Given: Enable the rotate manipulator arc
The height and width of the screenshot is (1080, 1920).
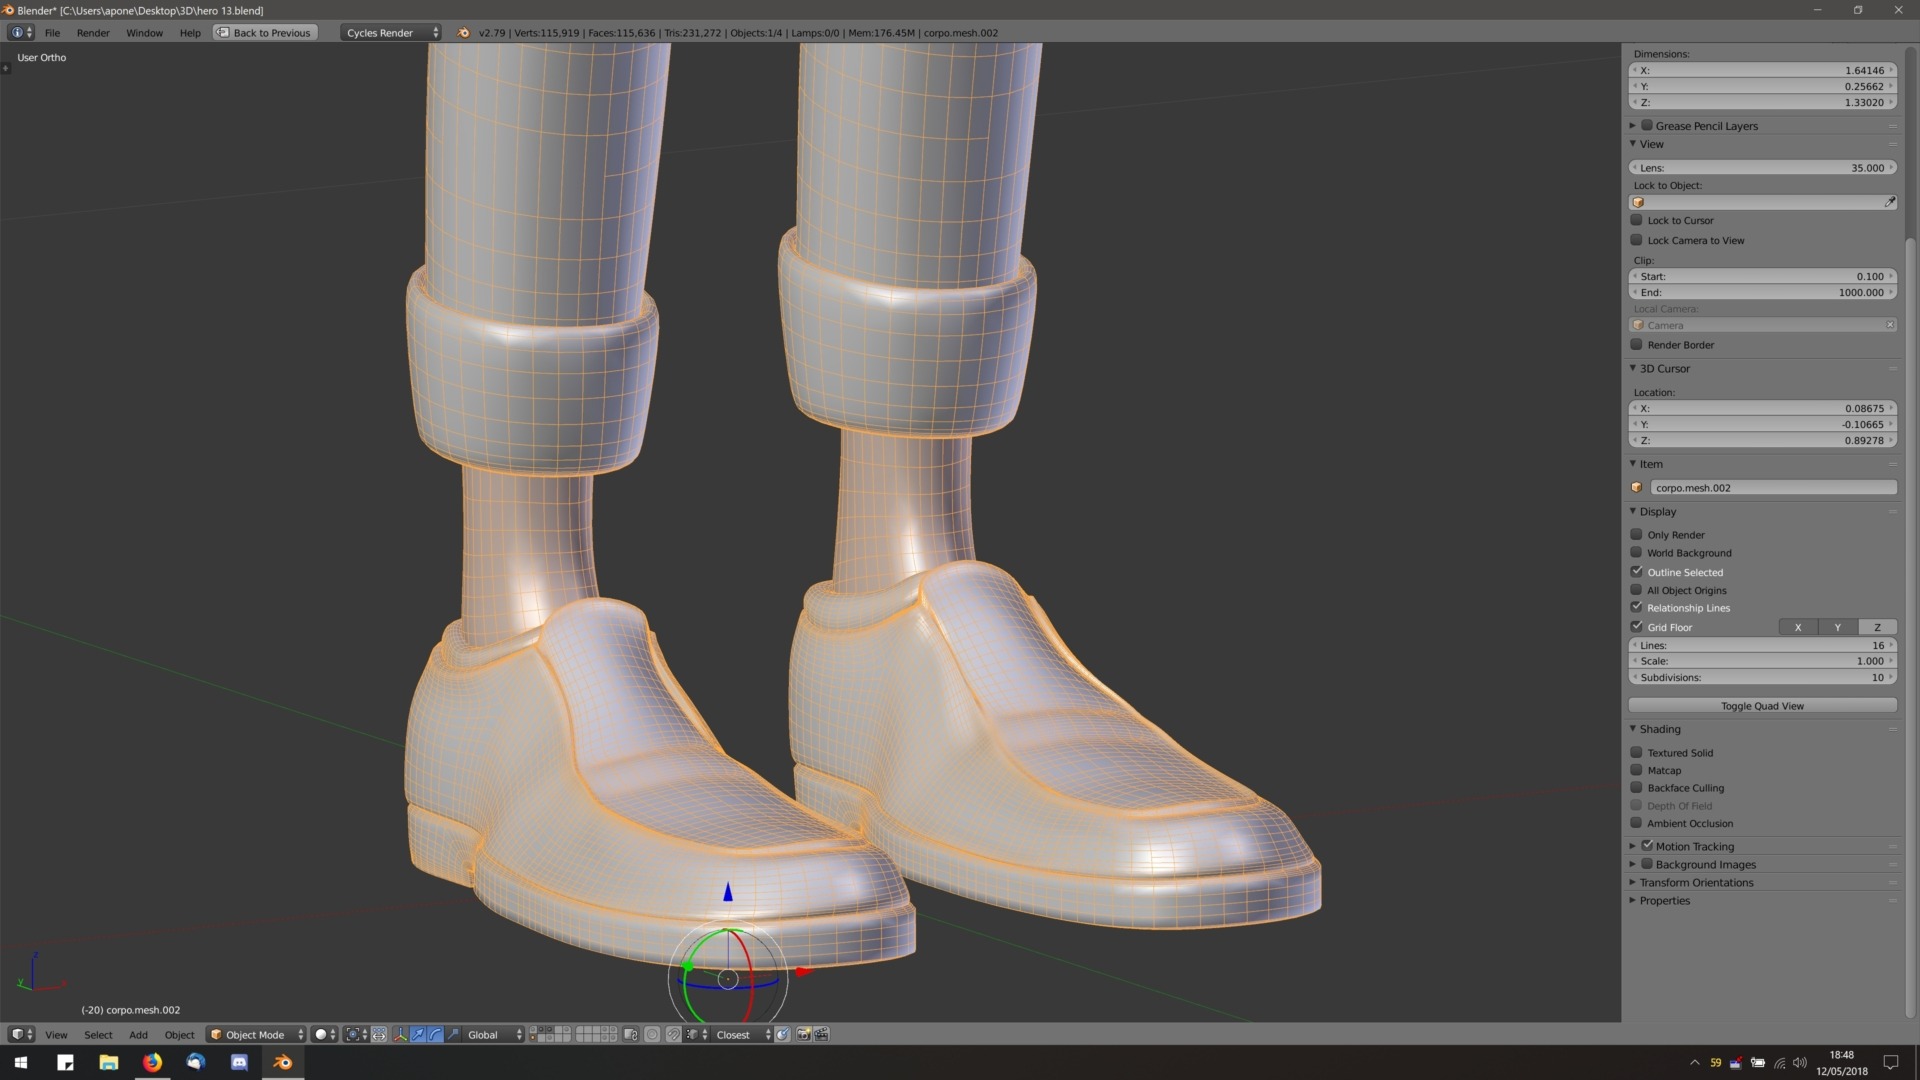Looking at the screenshot, I should click(435, 1034).
